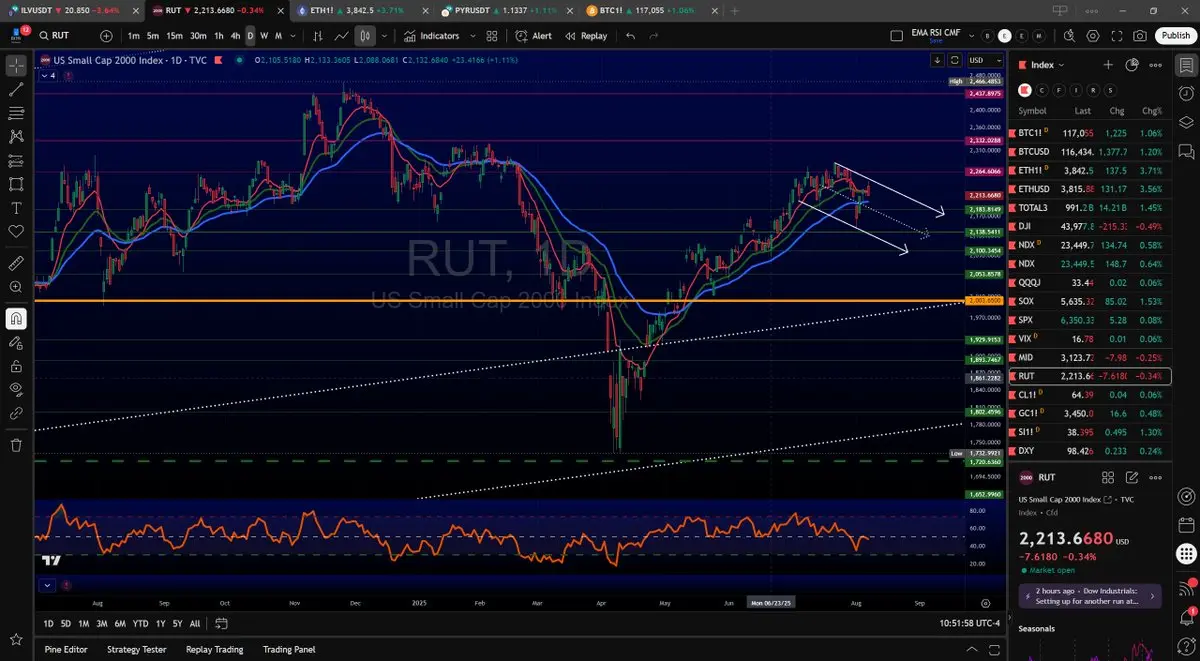The height and width of the screenshot is (661, 1200).
Task: Open the forecasting and measurement tools
Action: click(16, 161)
